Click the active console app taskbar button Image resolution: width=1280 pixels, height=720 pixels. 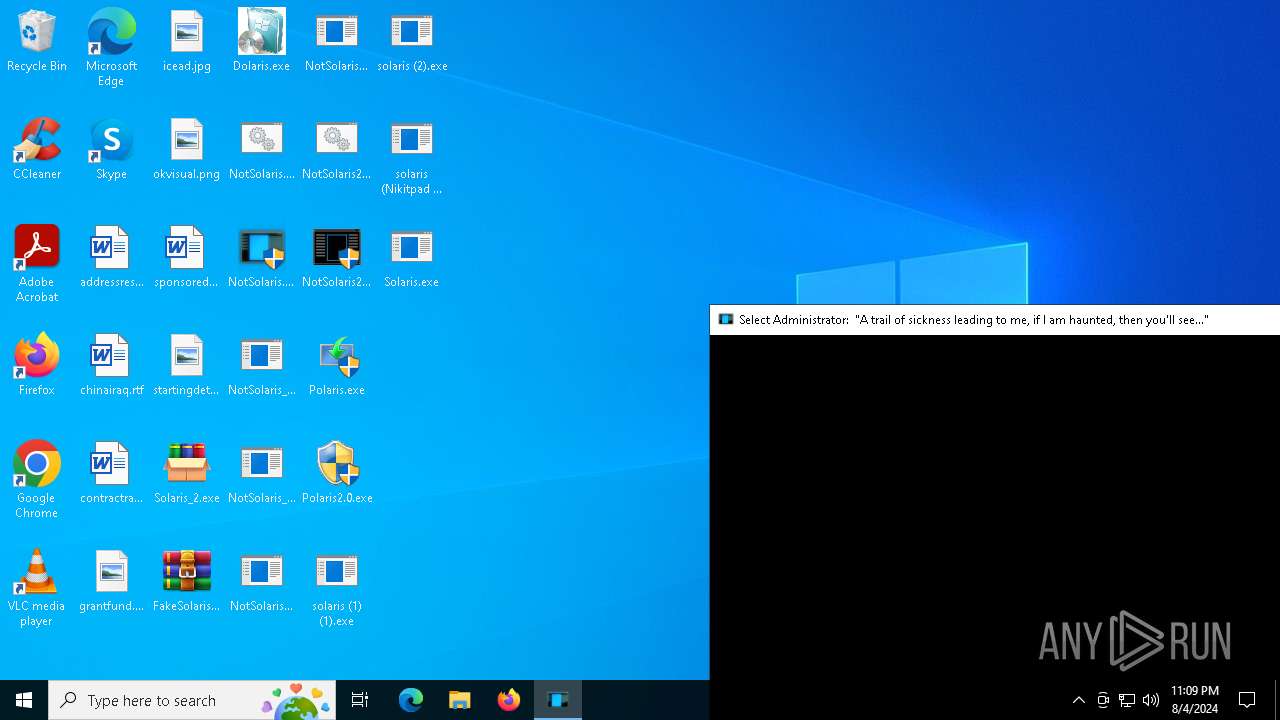click(x=558, y=700)
